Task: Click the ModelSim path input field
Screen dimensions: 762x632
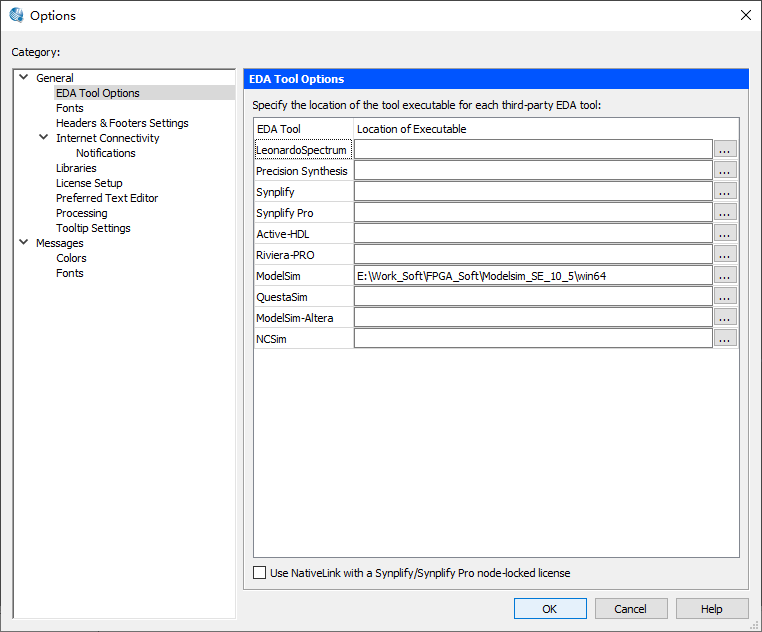Action: coord(533,276)
